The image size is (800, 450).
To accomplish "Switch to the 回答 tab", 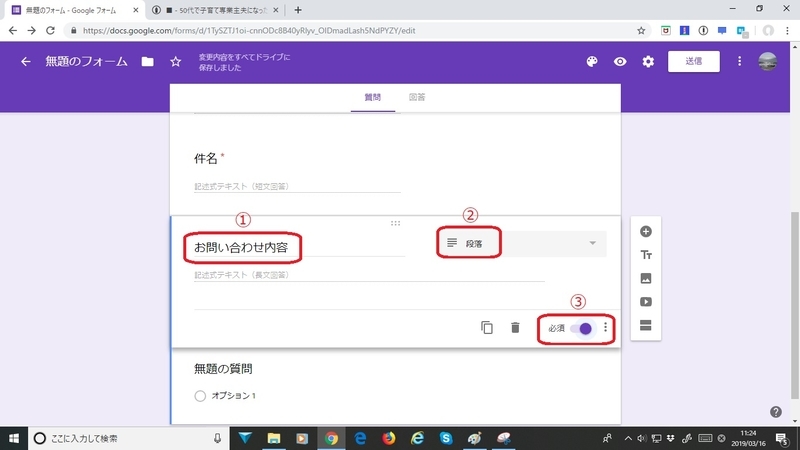I will (x=417, y=97).
